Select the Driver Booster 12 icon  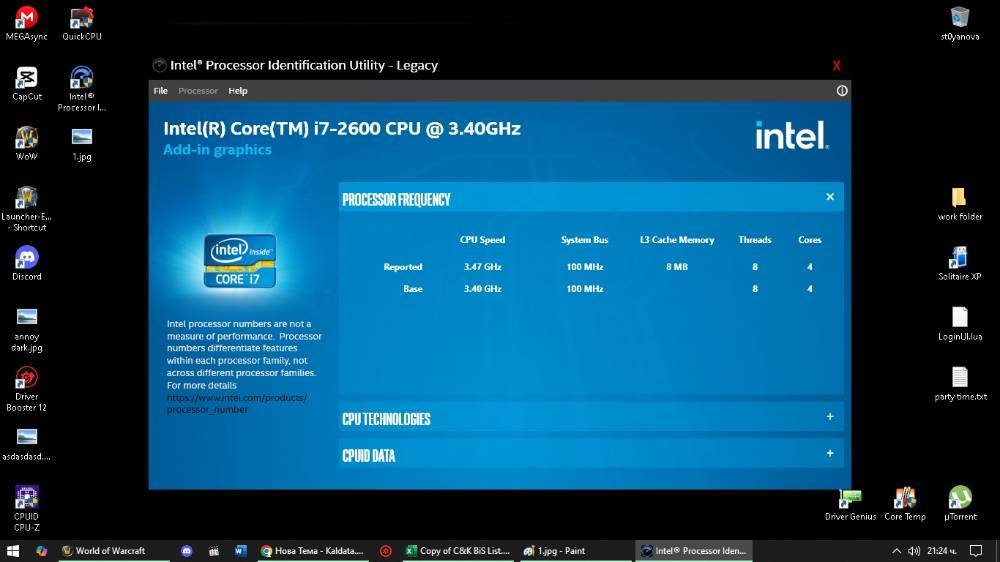[x=26, y=389]
